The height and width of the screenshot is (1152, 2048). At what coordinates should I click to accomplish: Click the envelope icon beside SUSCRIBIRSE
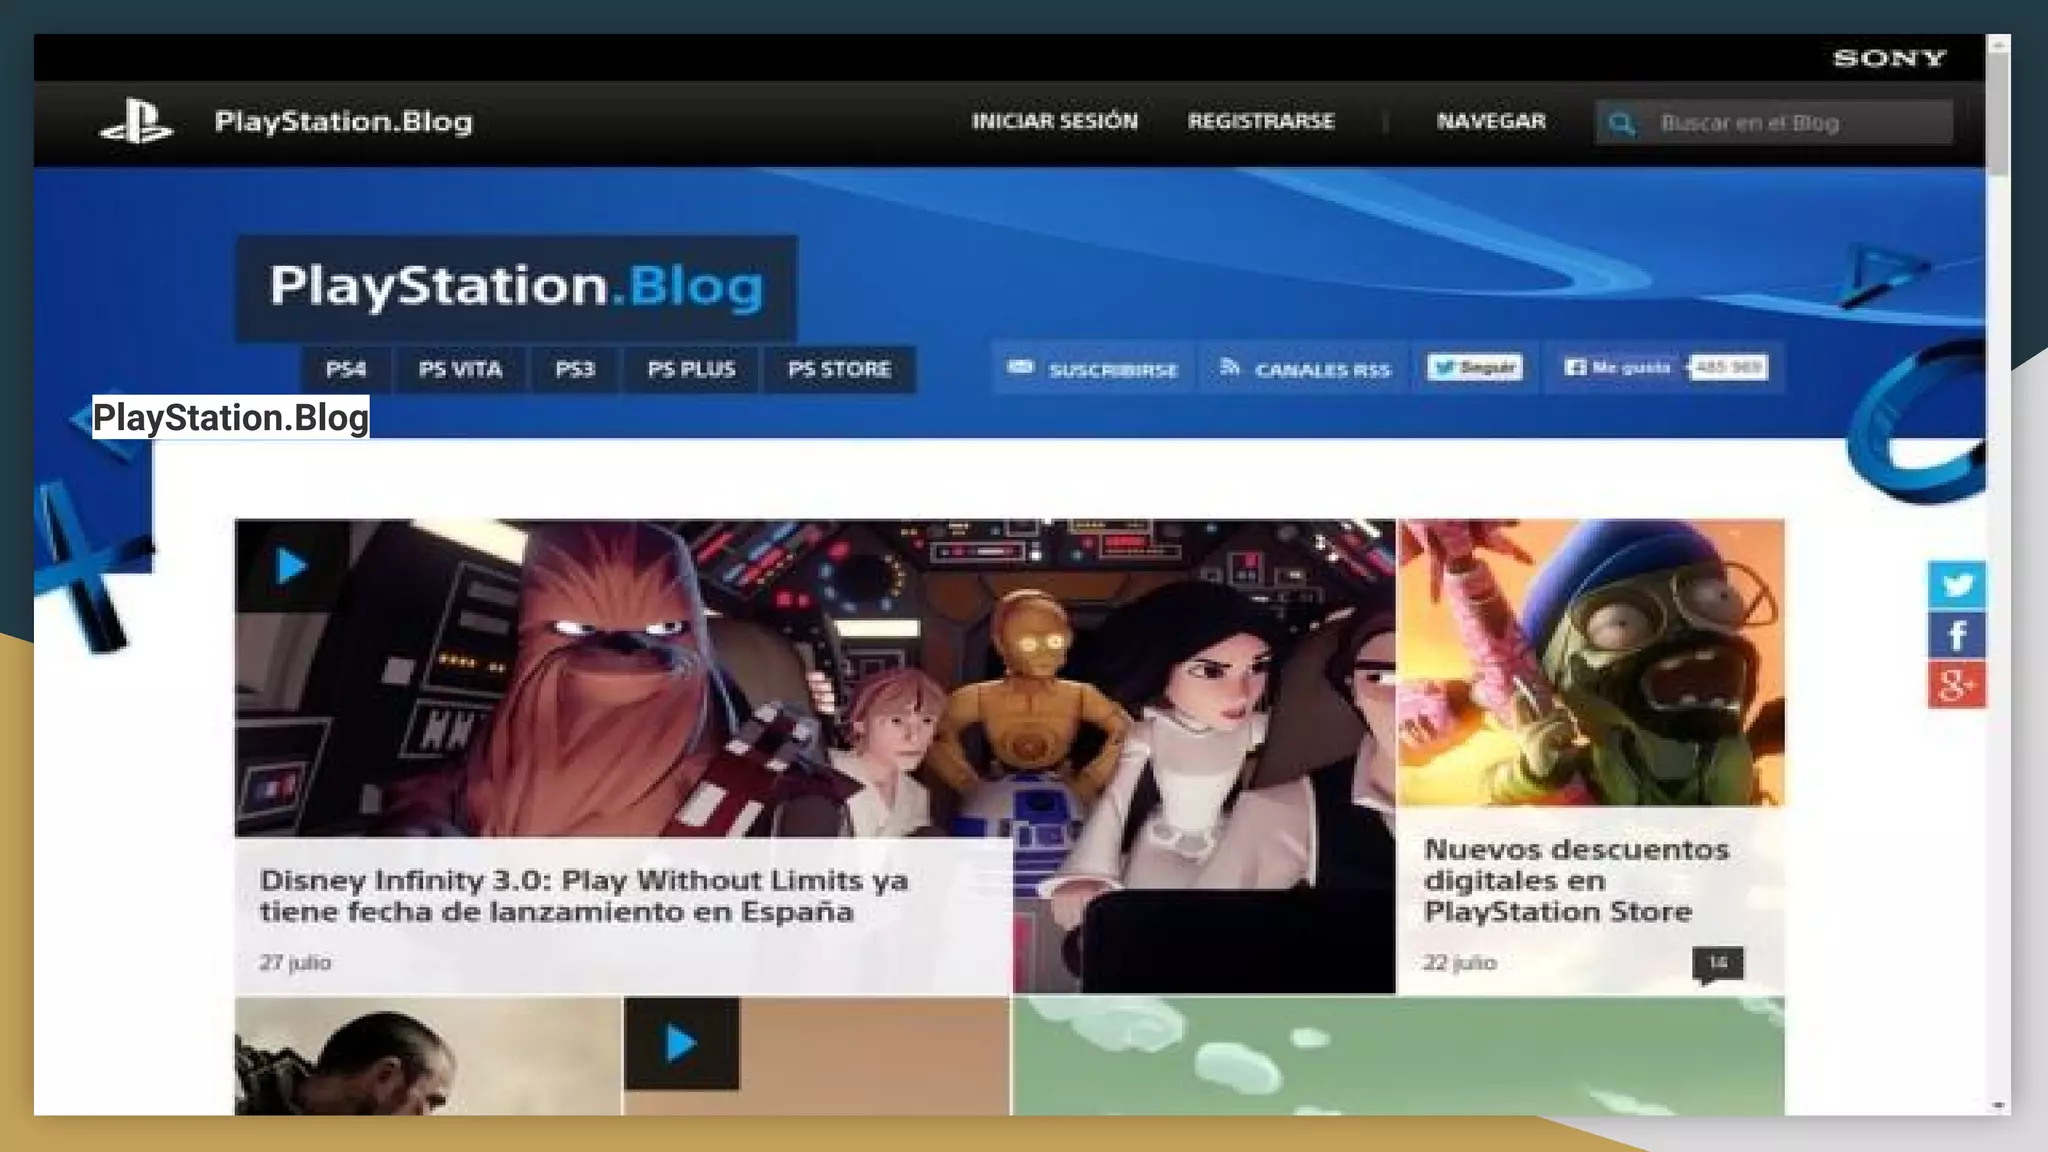point(1020,367)
